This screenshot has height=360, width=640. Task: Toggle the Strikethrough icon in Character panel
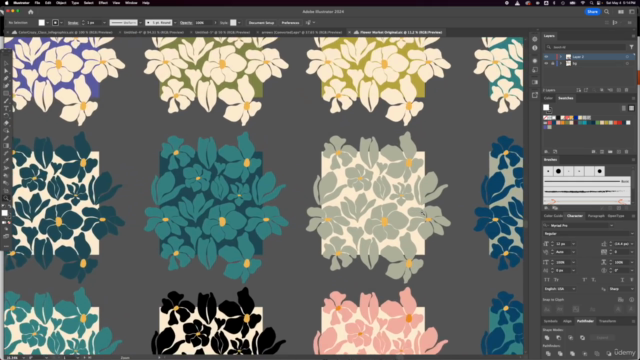point(631,280)
